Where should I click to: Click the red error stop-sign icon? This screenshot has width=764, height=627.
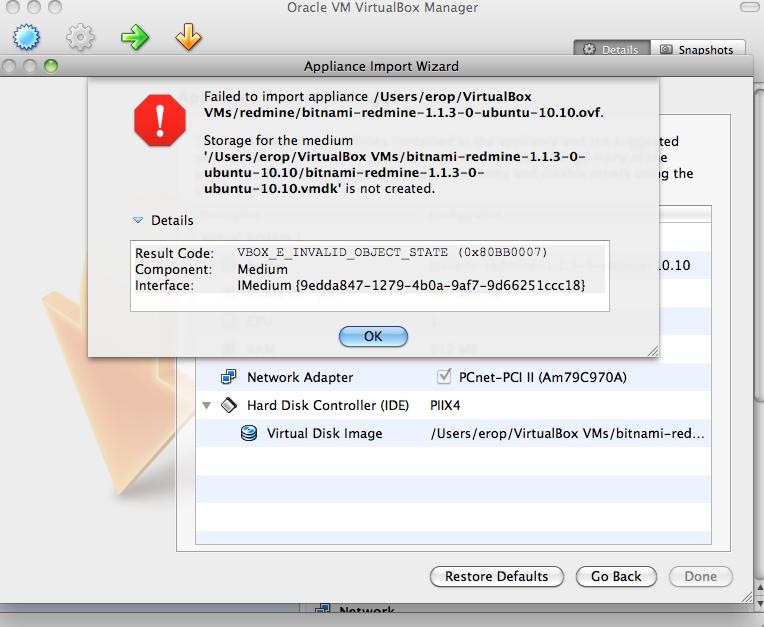pyautogui.click(x=160, y=120)
